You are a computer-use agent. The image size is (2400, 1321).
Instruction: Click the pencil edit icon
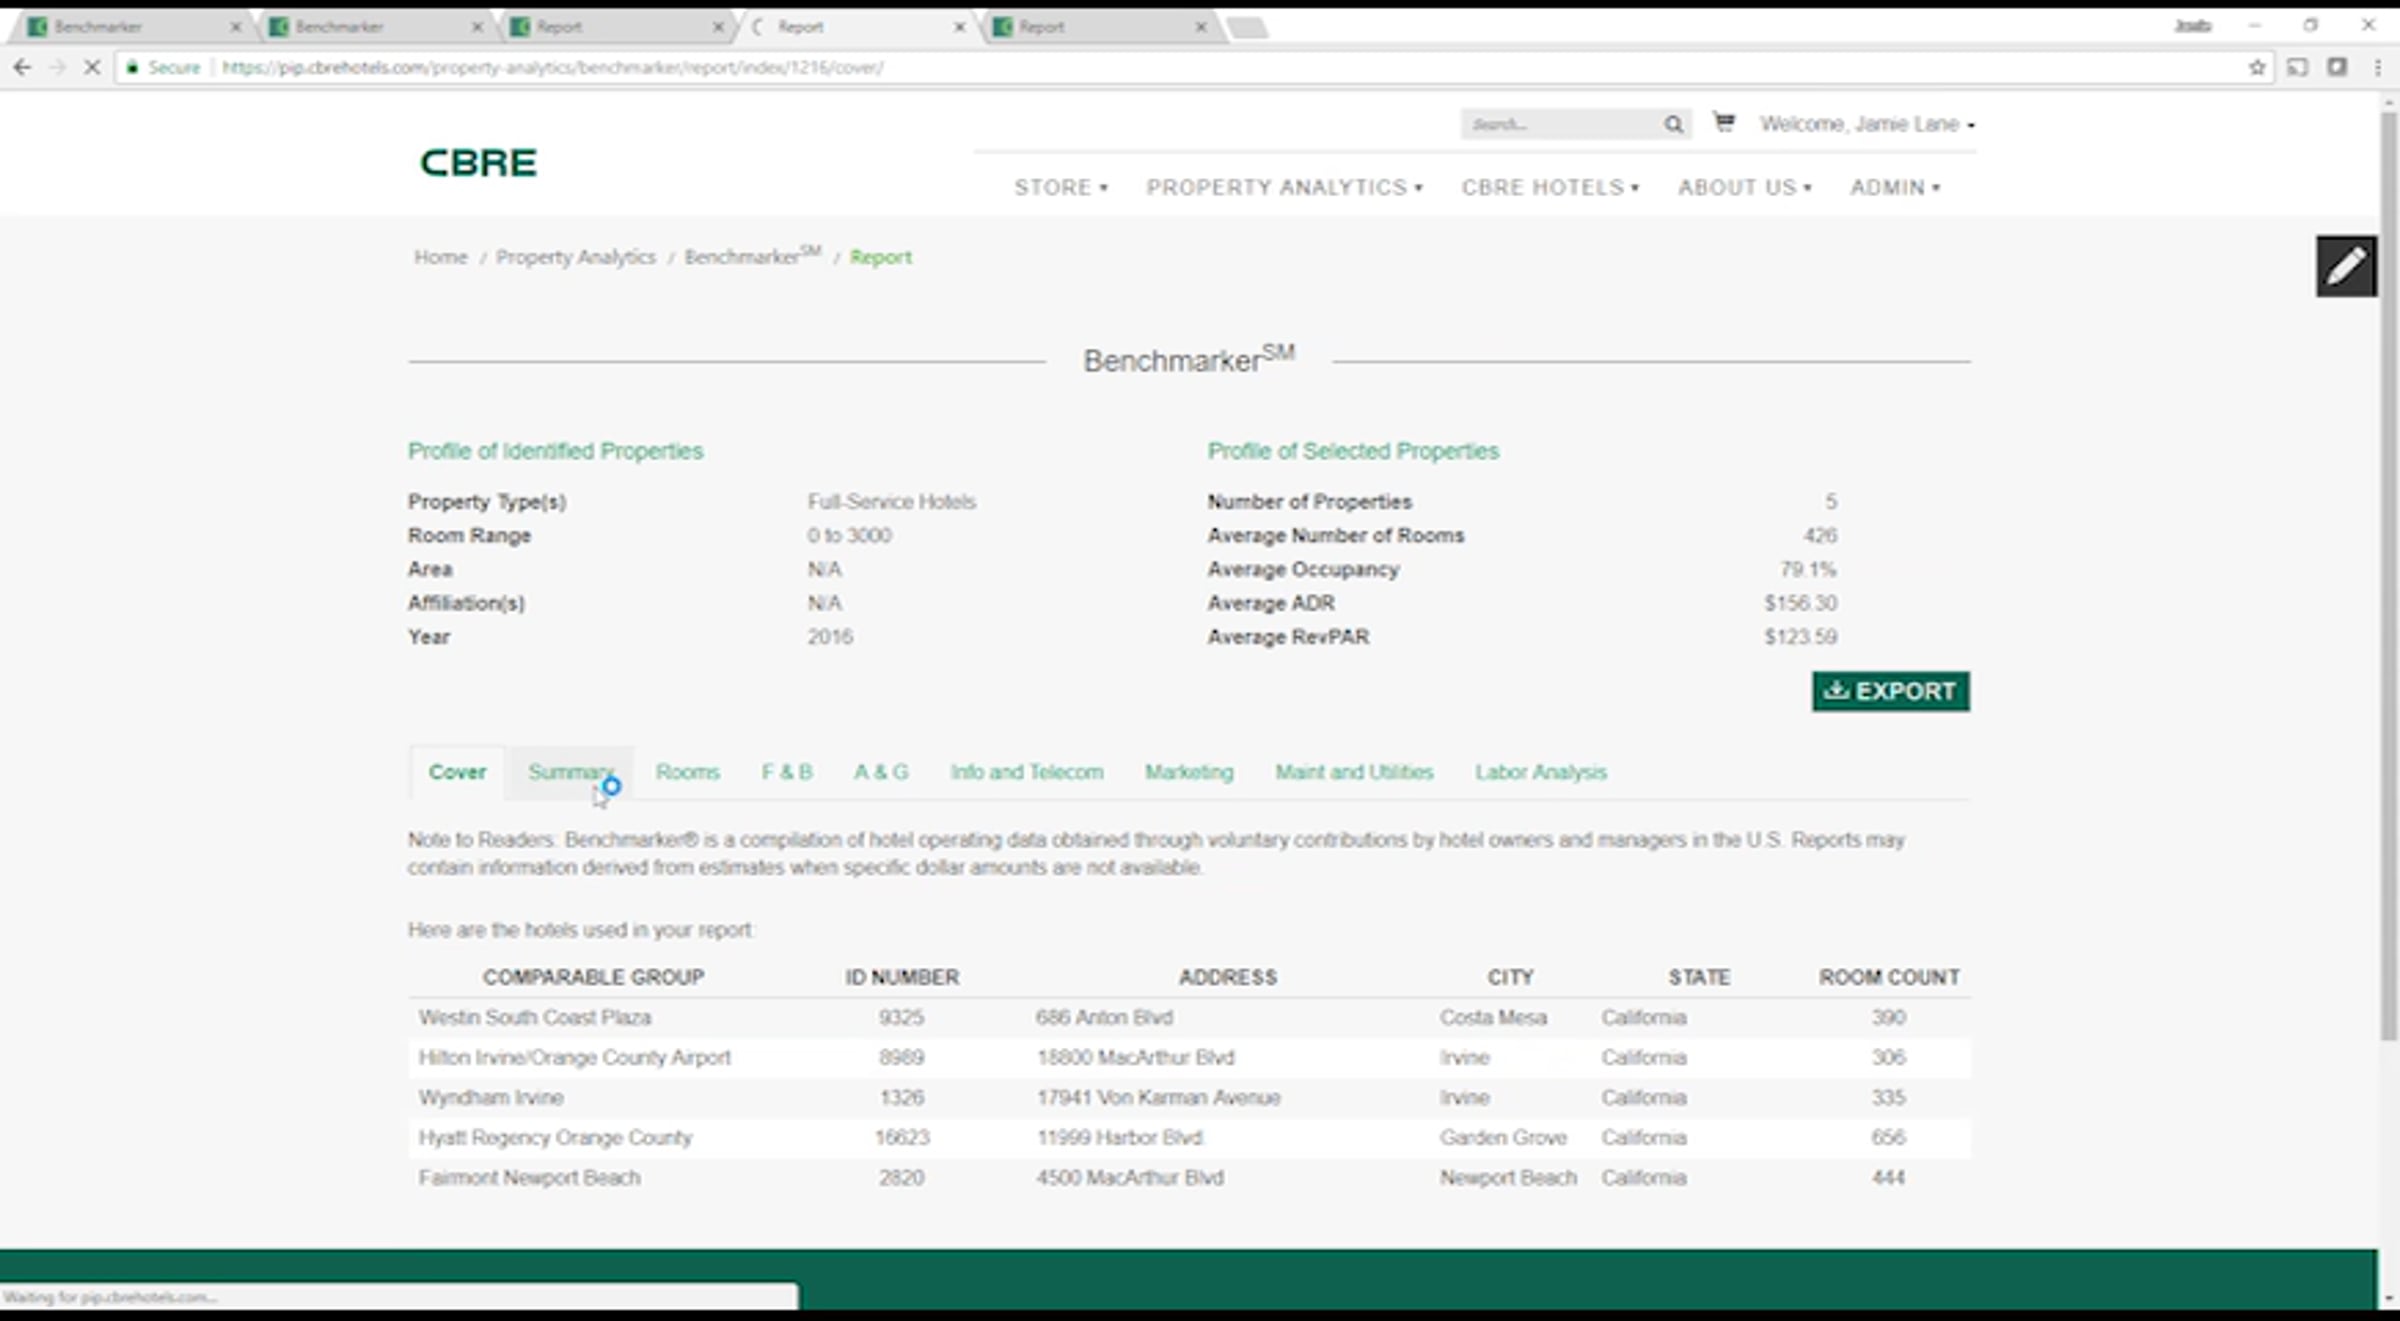pos(2345,266)
